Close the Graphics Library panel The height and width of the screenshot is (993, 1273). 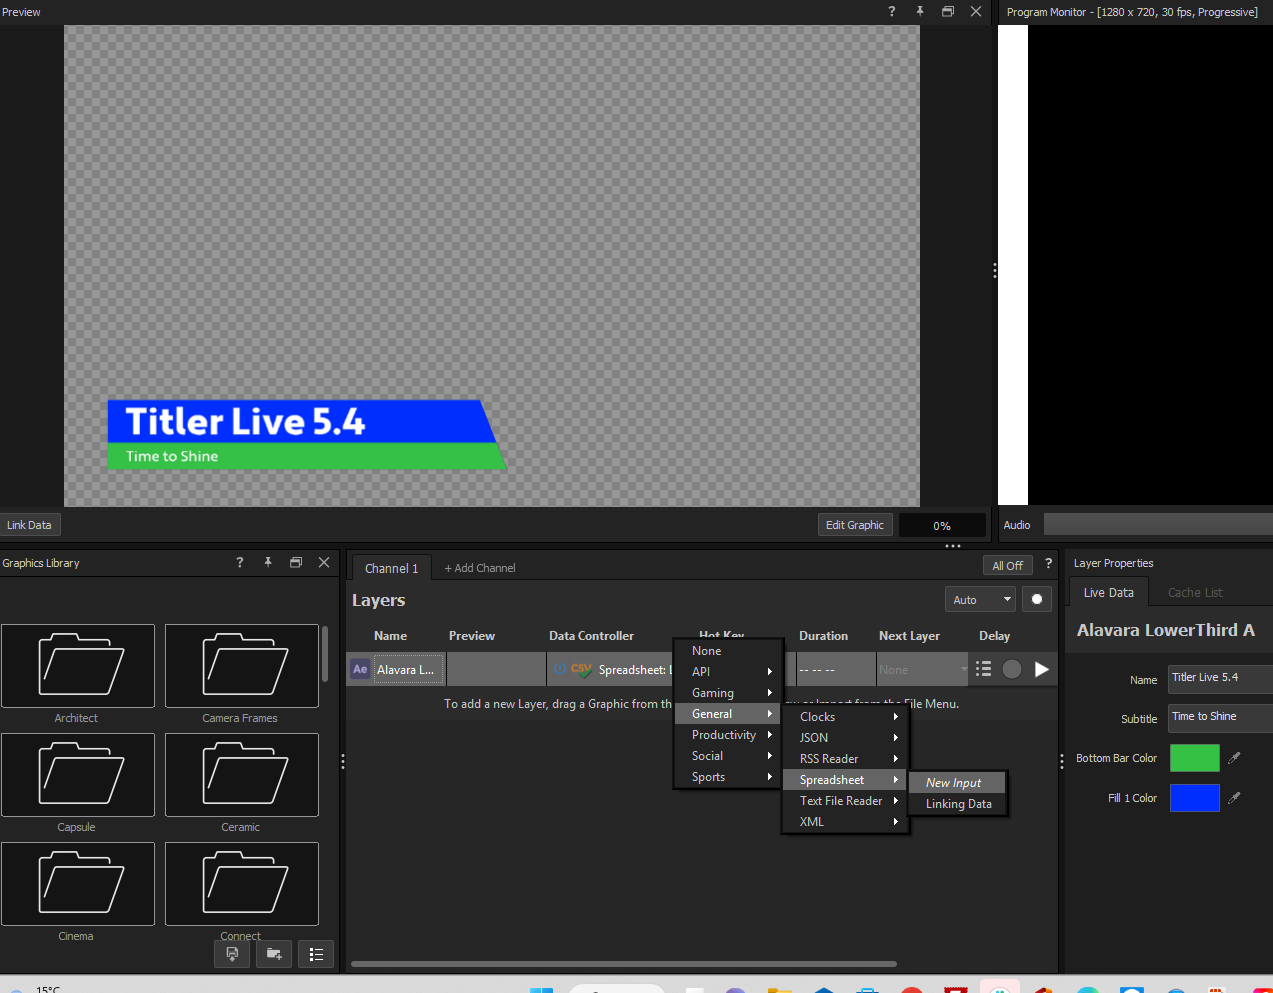(324, 563)
